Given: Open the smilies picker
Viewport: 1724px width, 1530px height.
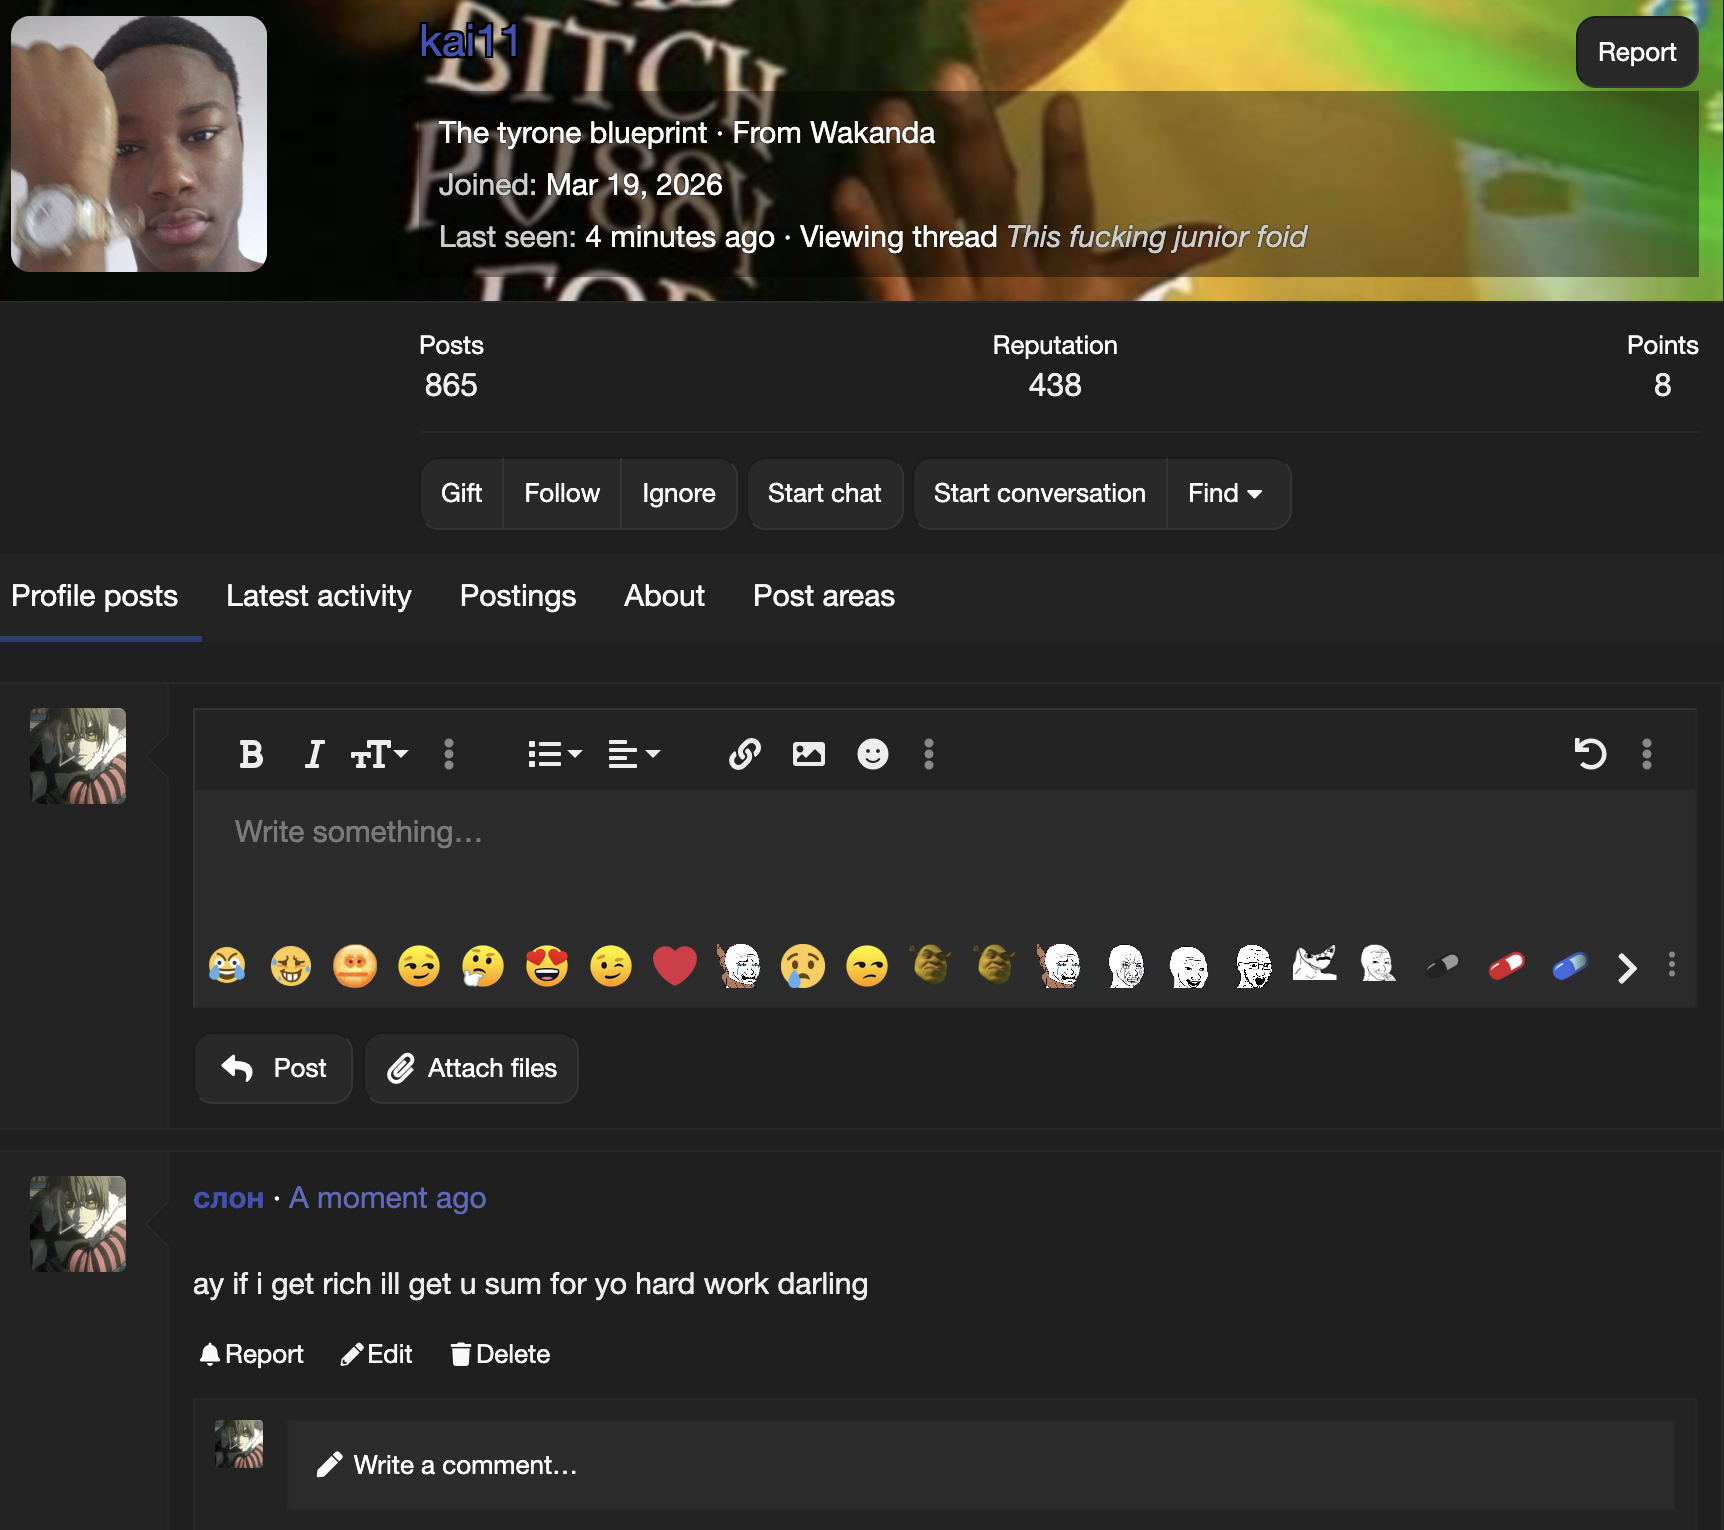Looking at the screenshot, I should (871, 755).
